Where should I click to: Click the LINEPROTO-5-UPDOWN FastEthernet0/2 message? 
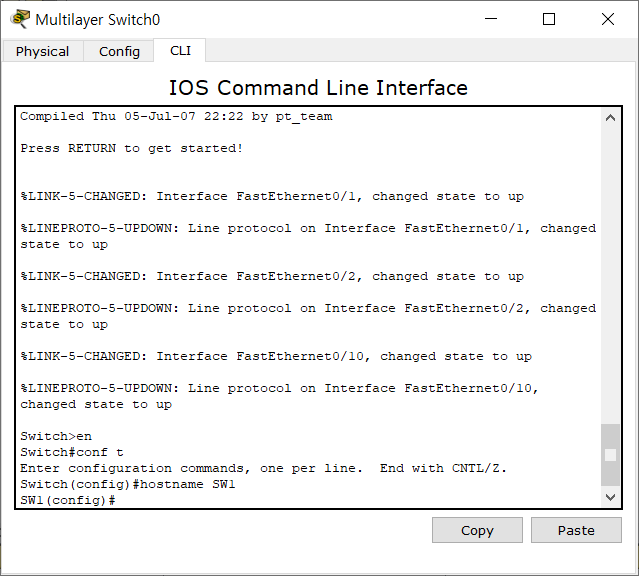coord(308,316)
